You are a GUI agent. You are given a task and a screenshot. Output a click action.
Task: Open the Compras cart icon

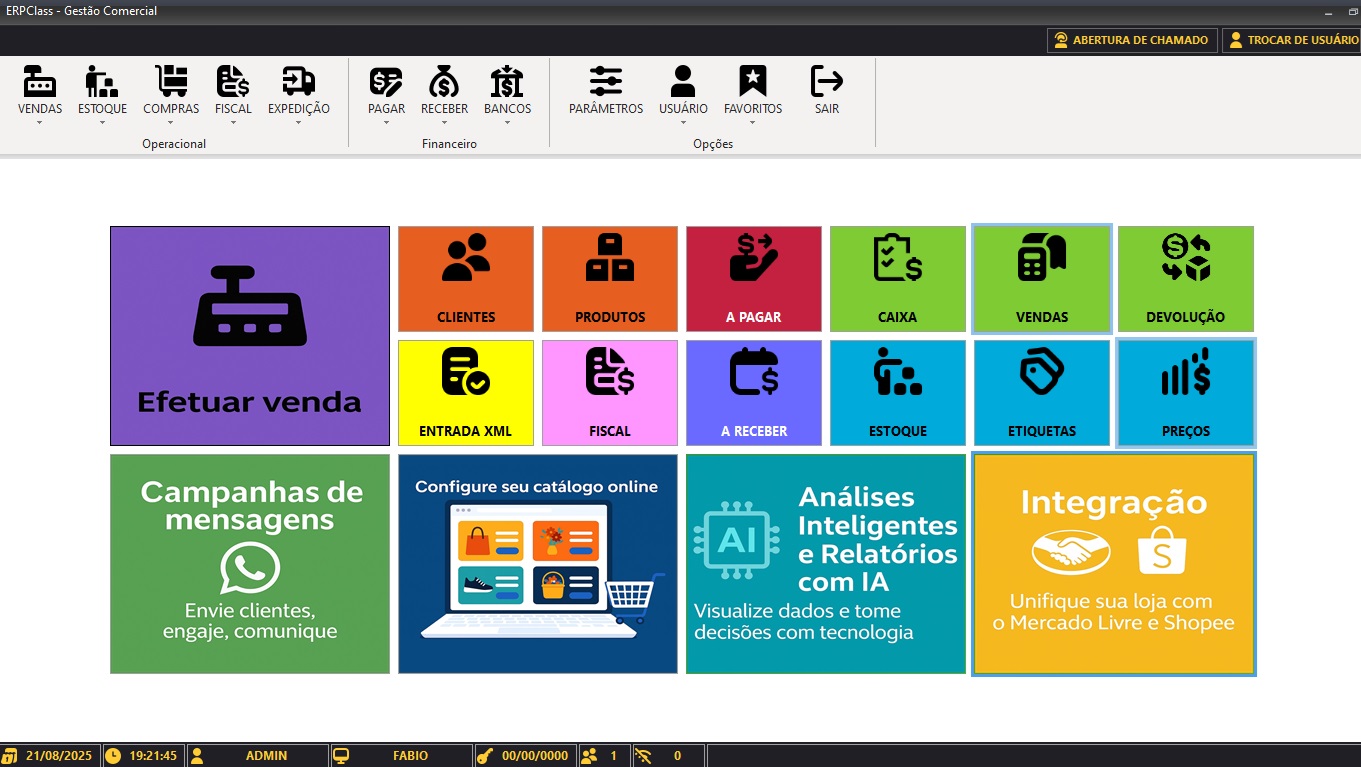171,81
